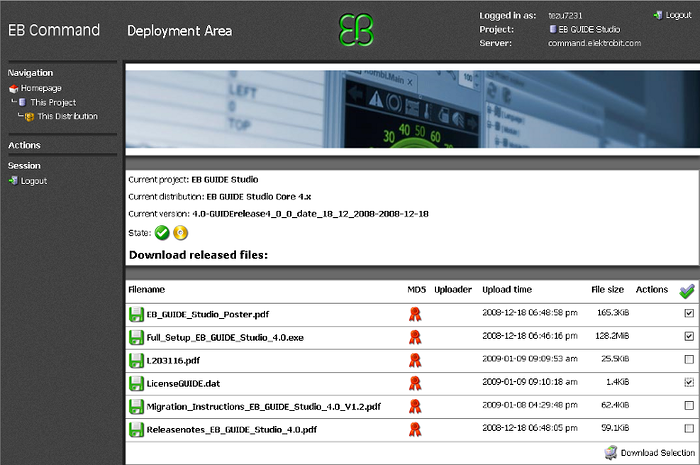Click the yellow disc State icon
The width and height of the screenshot is (700, 465).
pos(180,233)
